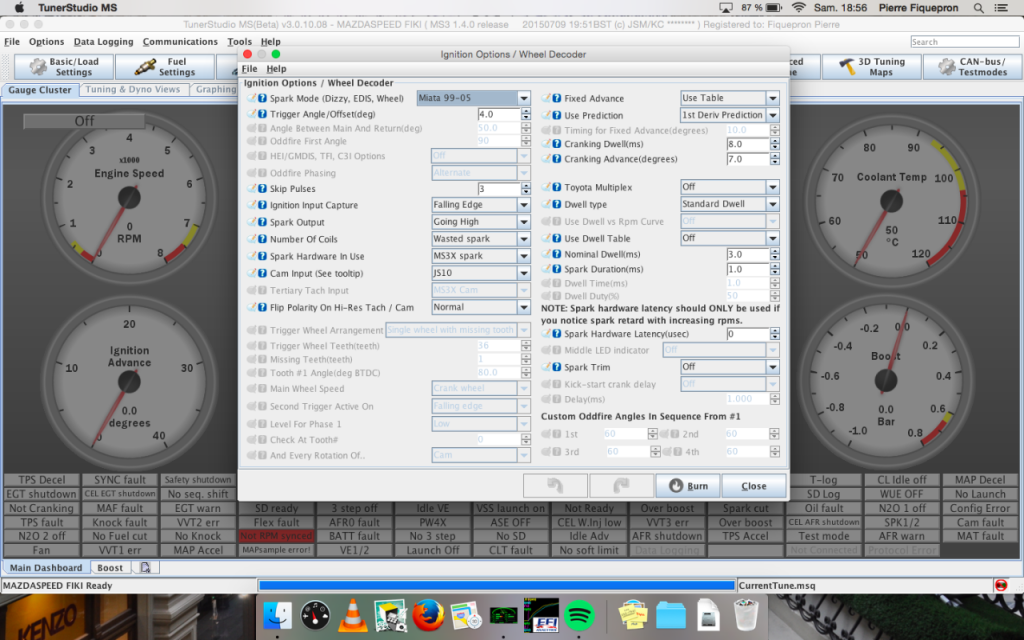Open Data Logging menu in main window
Viewport: 1024px width, 640px height.
103,42
